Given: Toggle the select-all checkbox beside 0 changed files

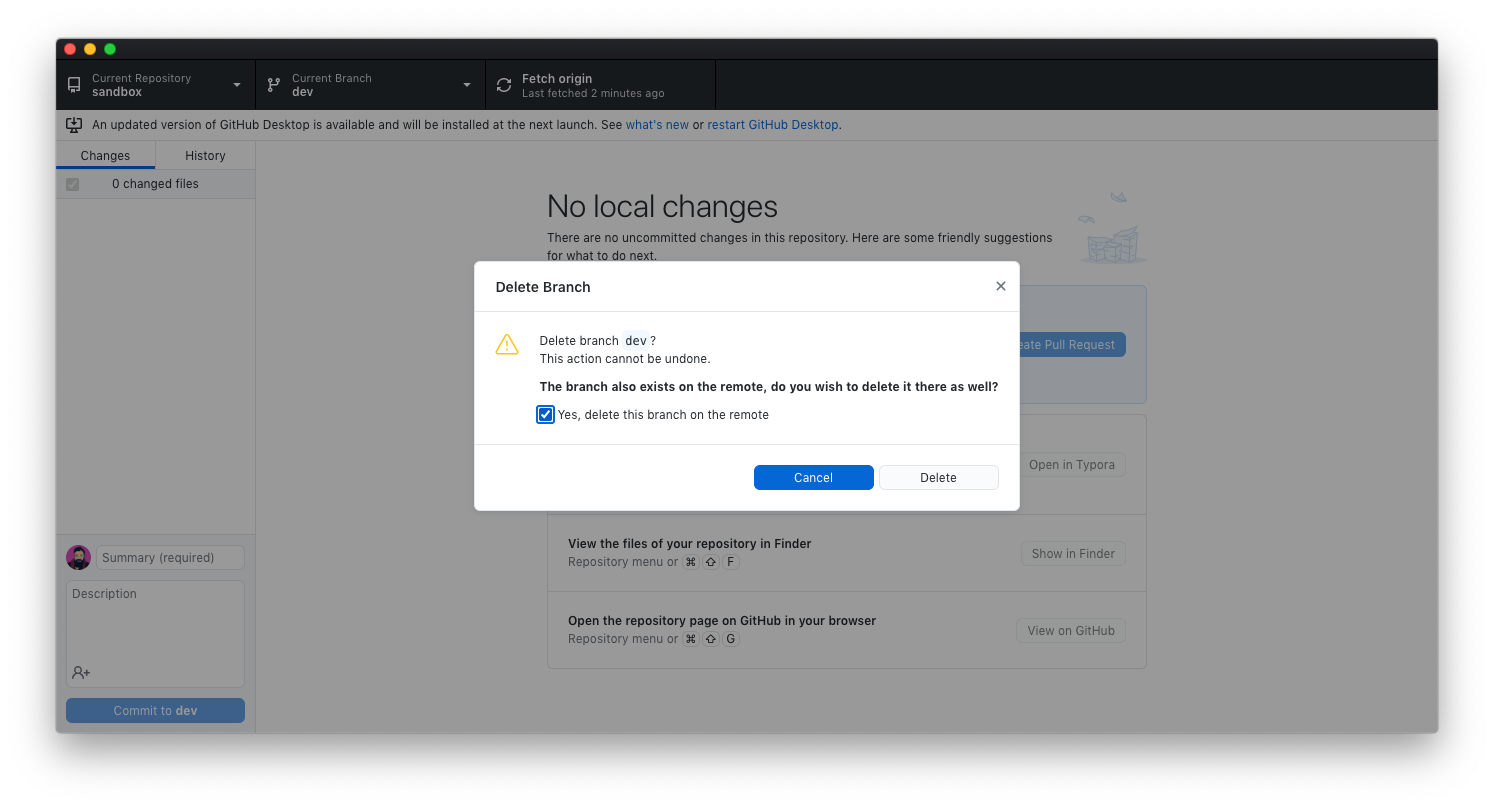Looking at the screenshot, I should click(72, 184).
